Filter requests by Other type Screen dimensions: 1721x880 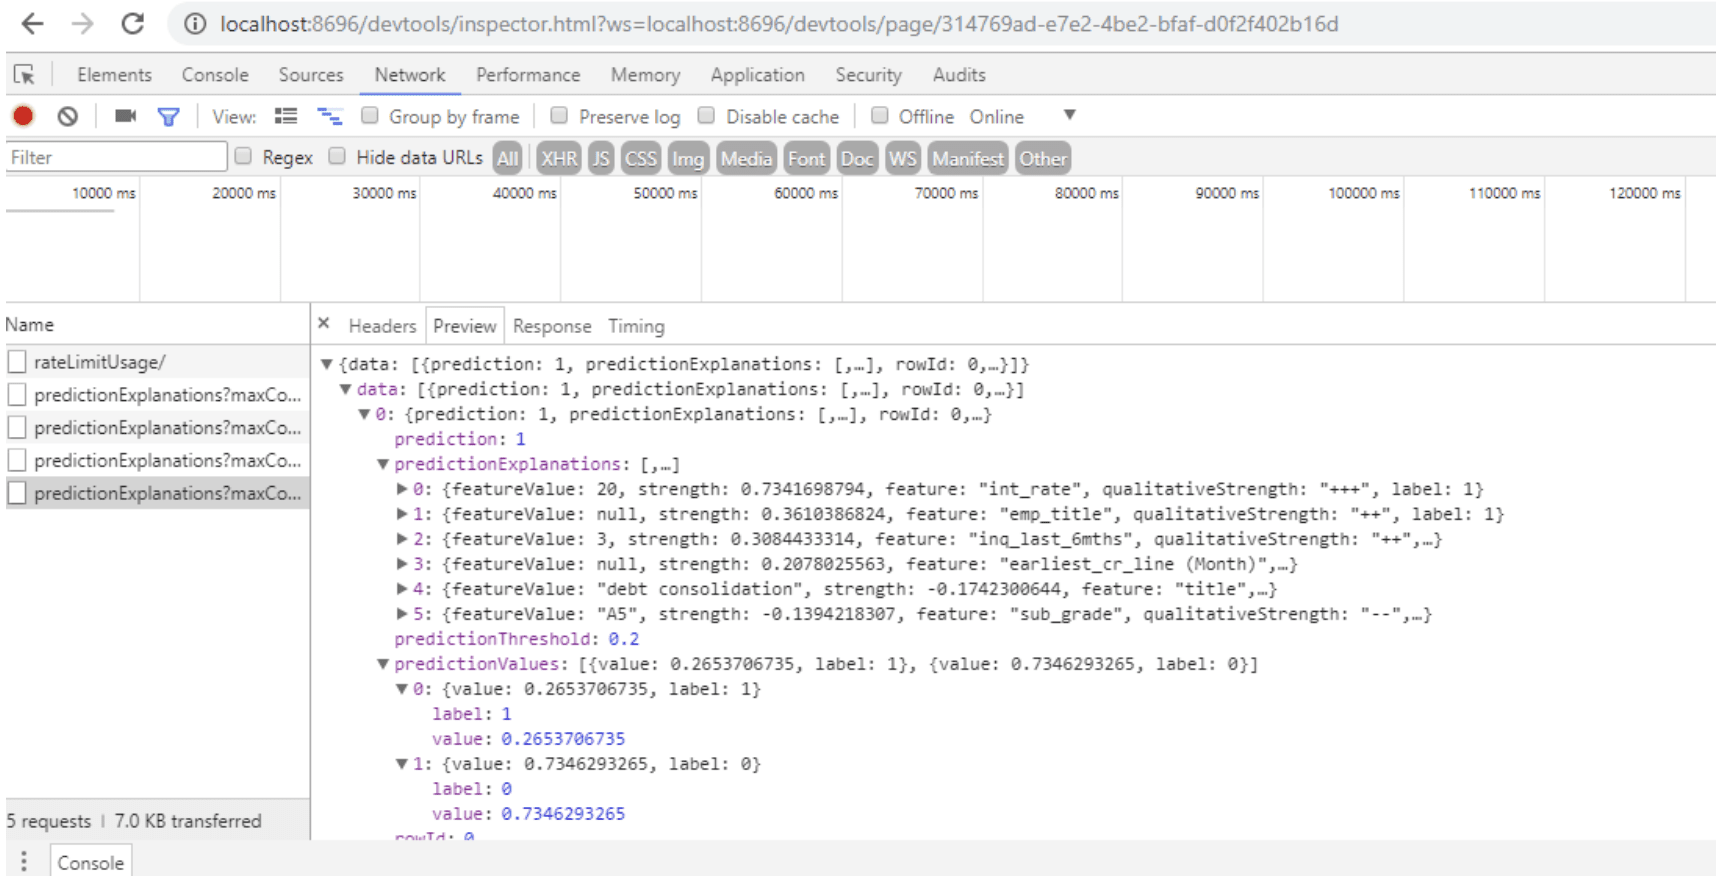(1043, 158)
